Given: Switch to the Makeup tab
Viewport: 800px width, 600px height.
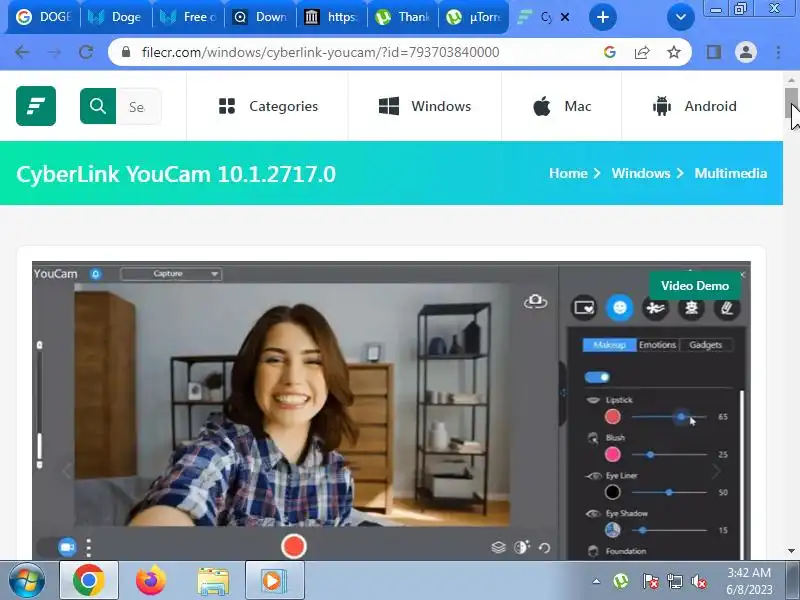Looking at the screenshot, I should (609, 345).
